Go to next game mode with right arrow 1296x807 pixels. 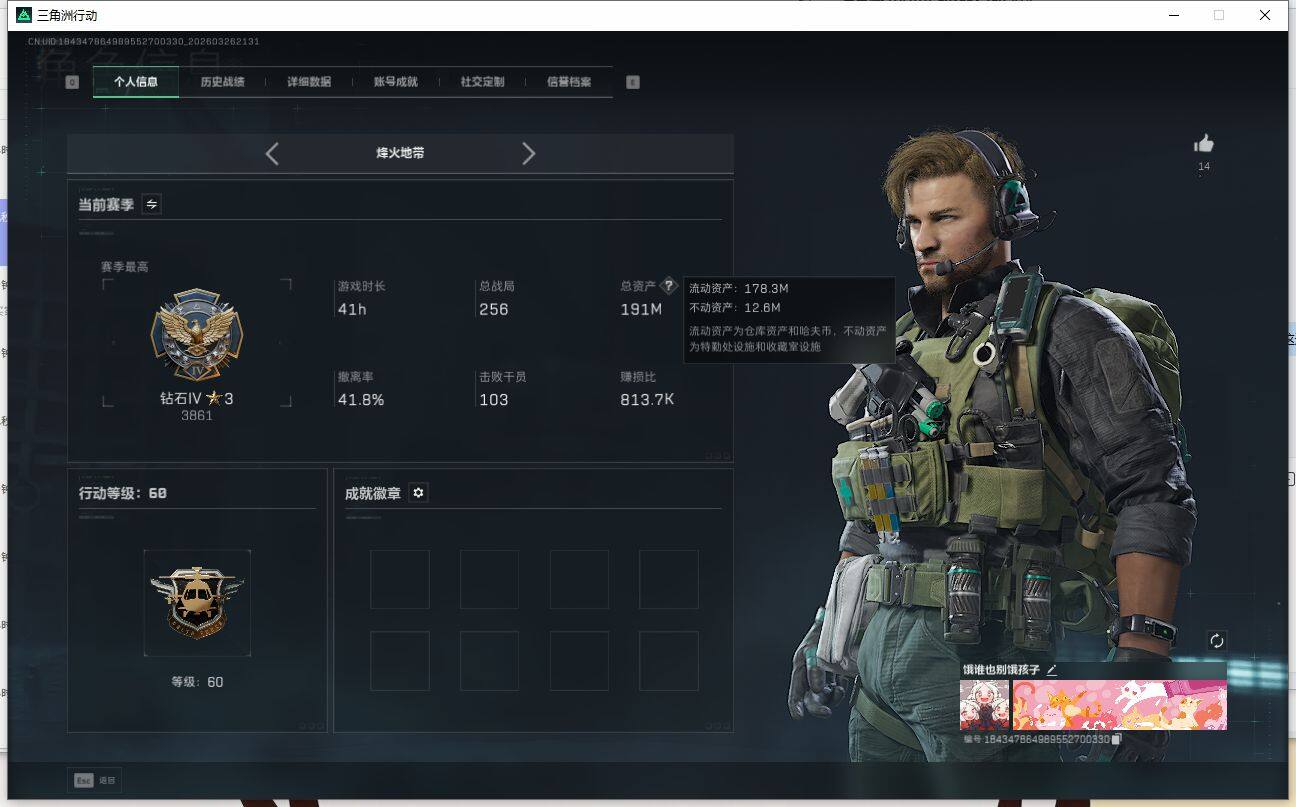pyautogui.click(x=529, y=153)
